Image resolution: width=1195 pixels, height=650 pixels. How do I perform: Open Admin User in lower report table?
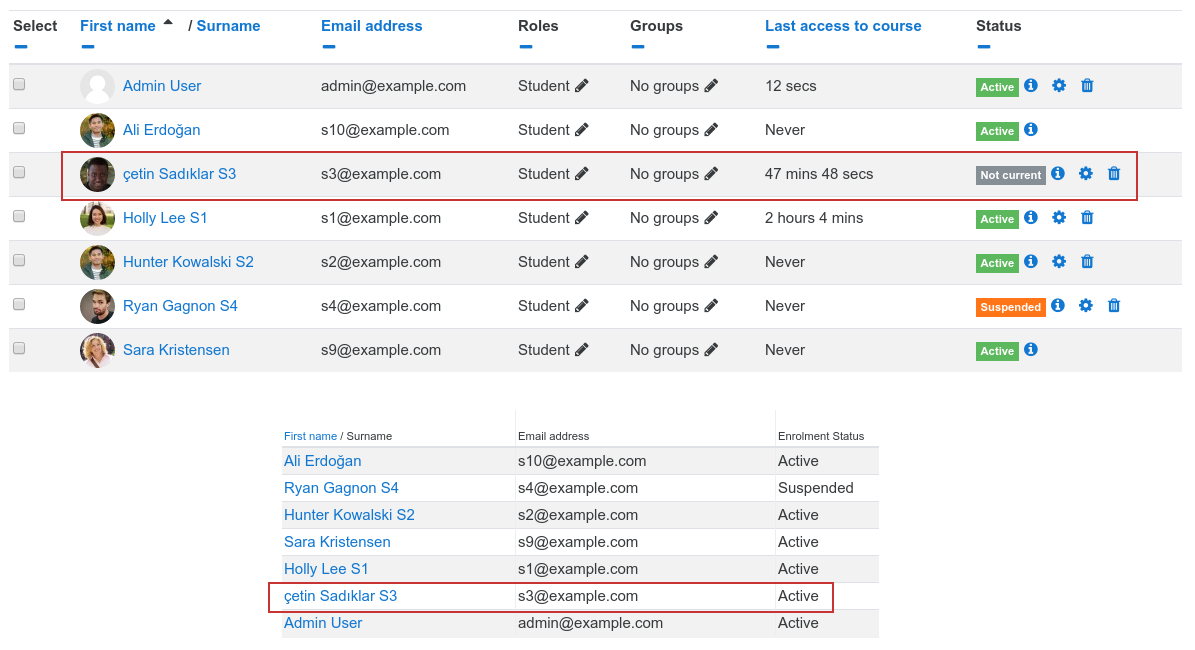coord(322,623)
